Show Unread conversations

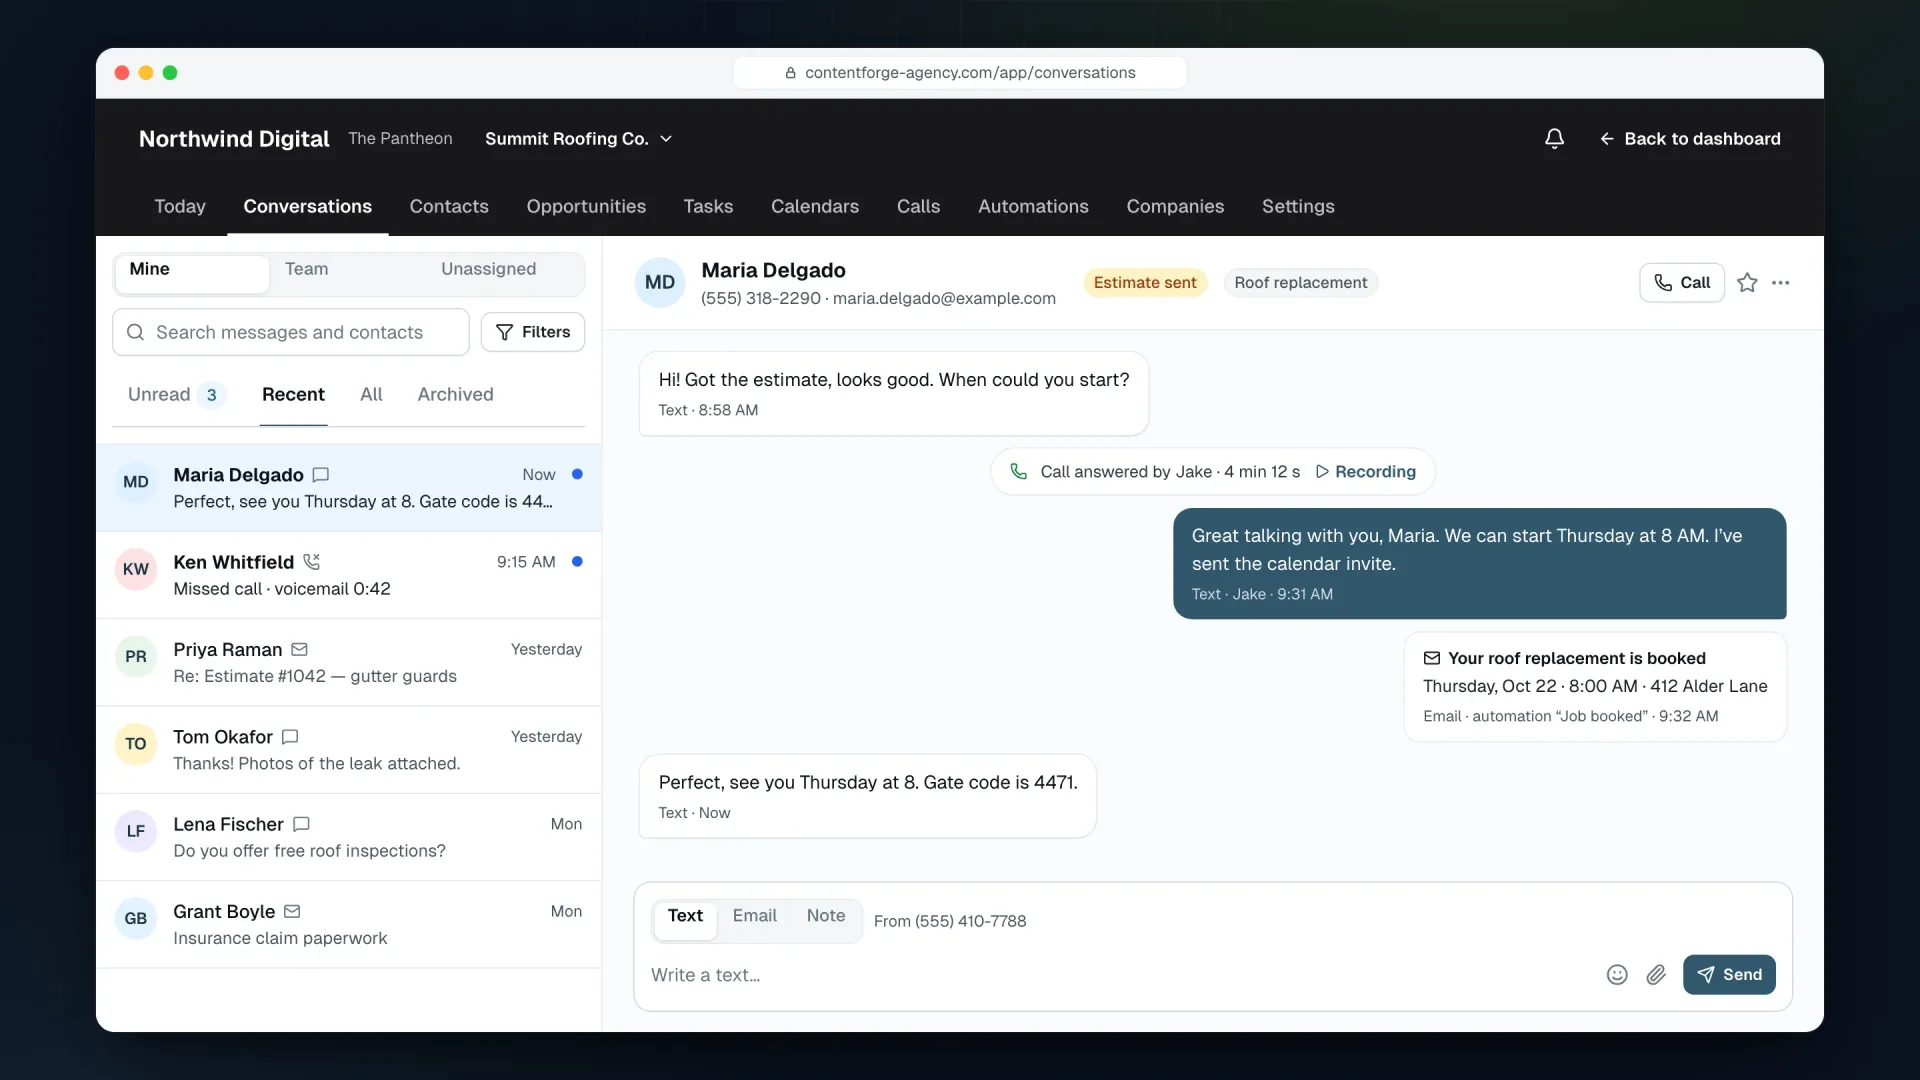point(175,395)
